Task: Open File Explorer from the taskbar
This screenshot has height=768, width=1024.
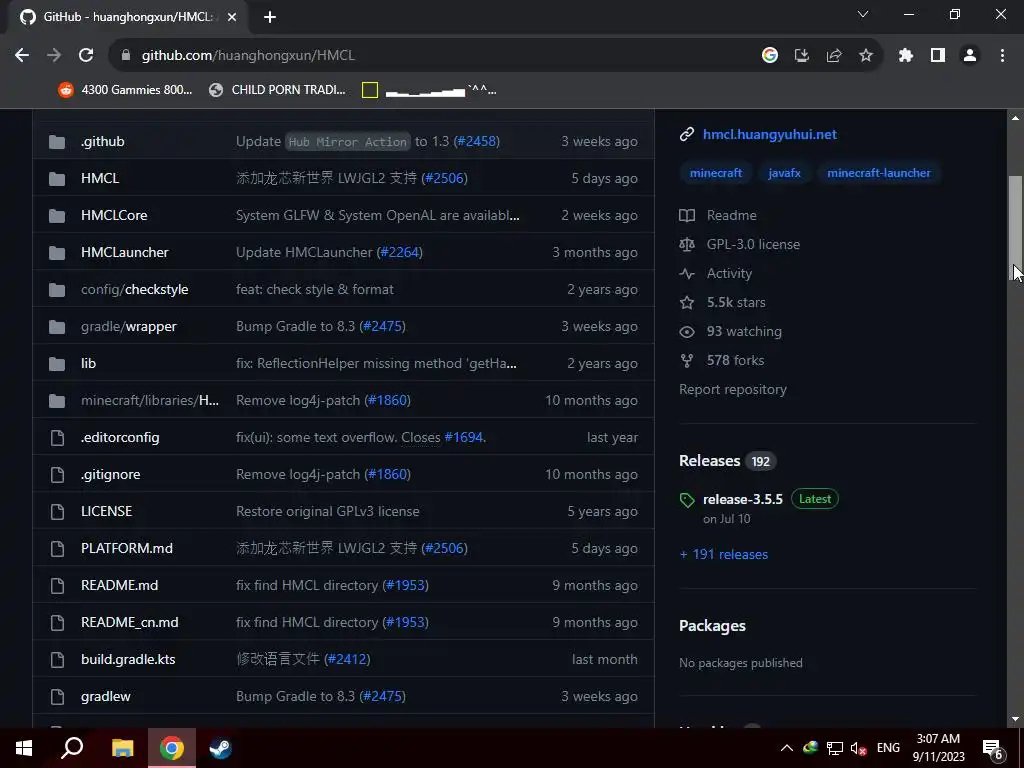Action: [x=122, y=748]
